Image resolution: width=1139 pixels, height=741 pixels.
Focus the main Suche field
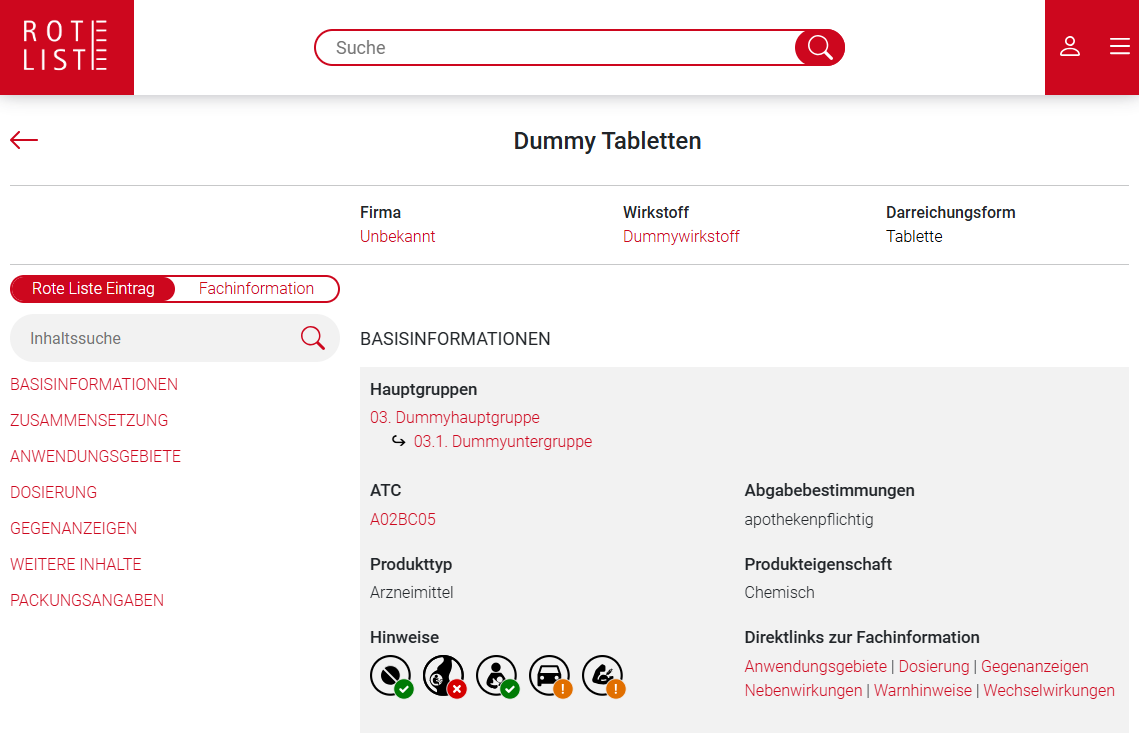[556, 48]
